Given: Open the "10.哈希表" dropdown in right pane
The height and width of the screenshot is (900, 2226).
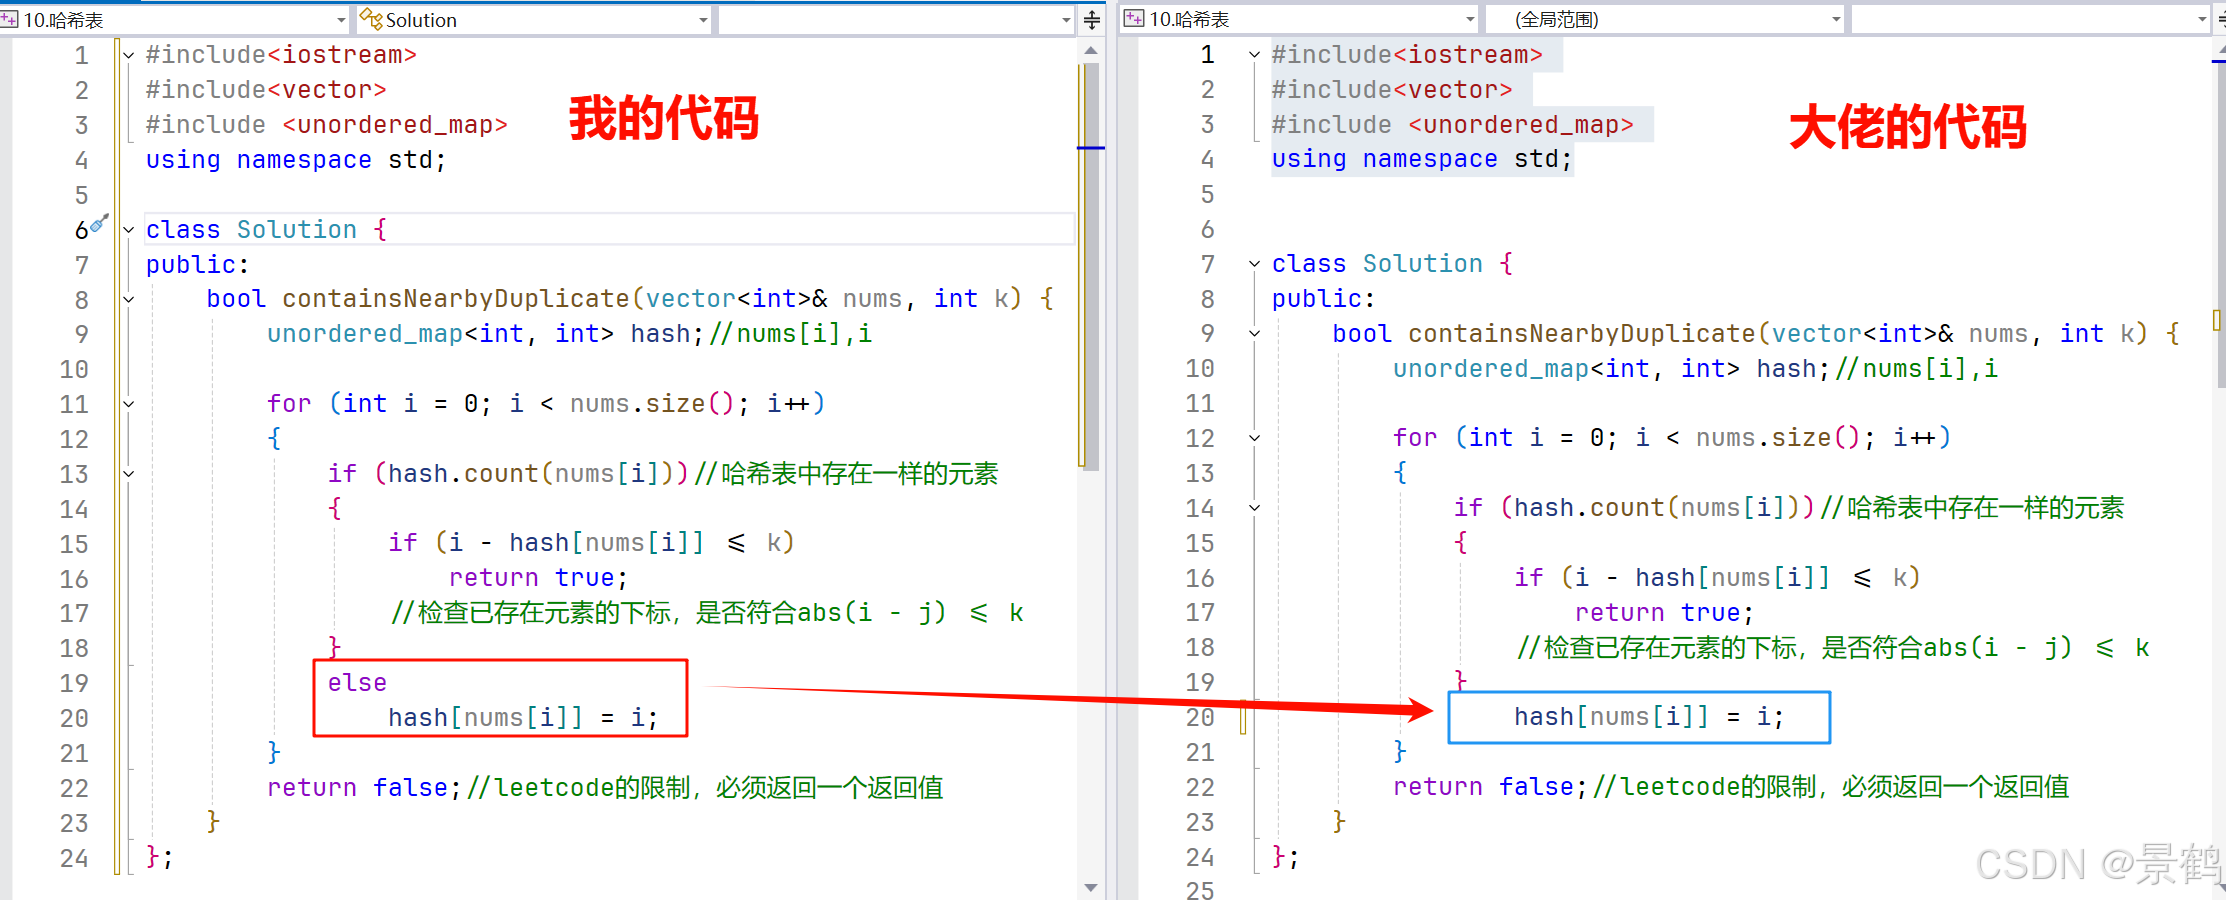Looking at the screenshot, I should 1467,18.
